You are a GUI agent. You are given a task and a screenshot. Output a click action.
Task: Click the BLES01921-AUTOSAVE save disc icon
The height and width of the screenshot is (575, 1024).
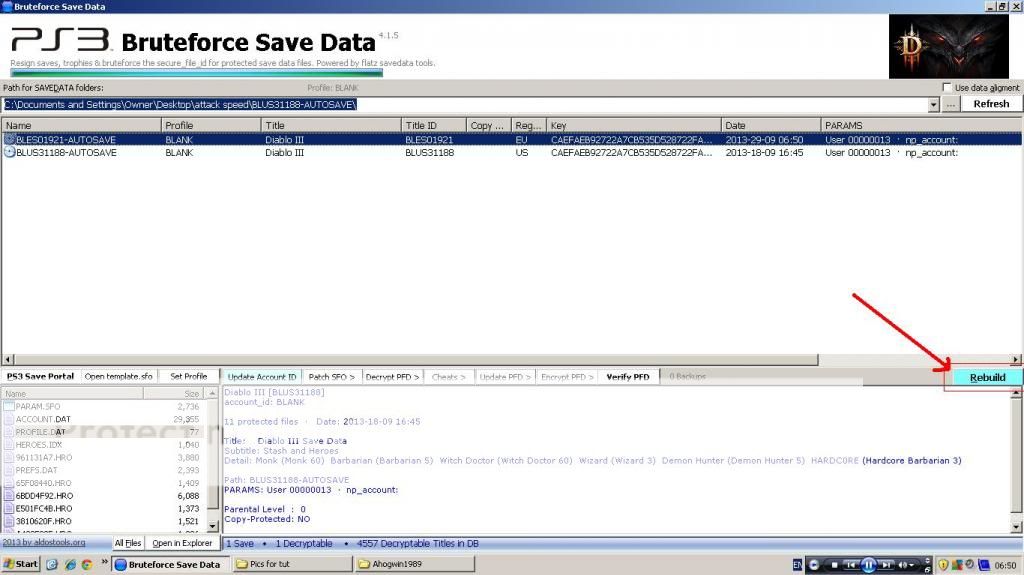coord(9,140)
